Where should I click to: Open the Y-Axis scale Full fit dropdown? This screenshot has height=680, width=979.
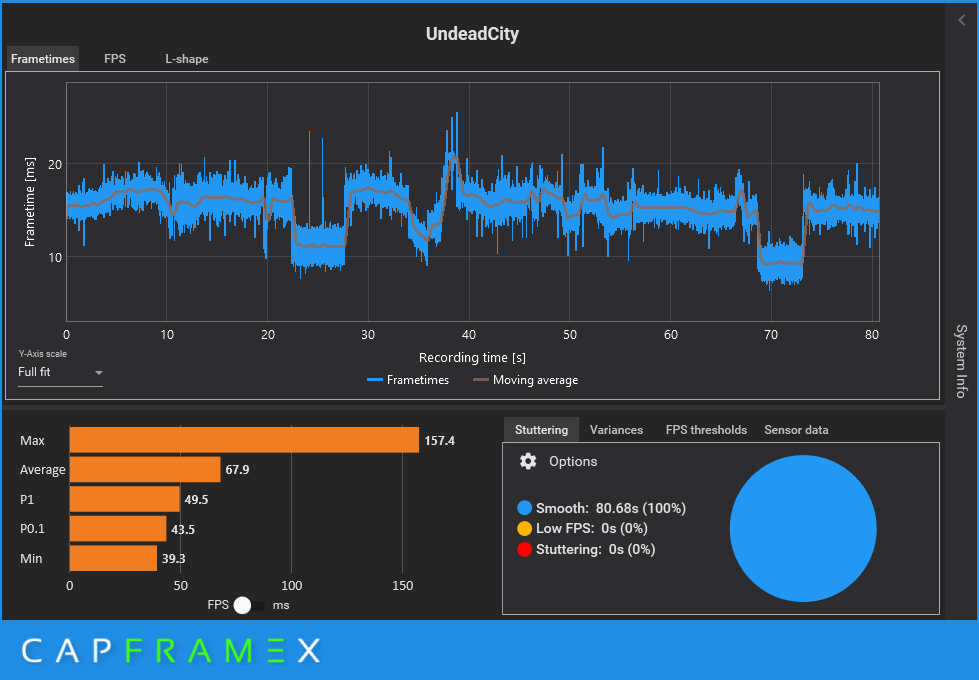pos(60,372)
